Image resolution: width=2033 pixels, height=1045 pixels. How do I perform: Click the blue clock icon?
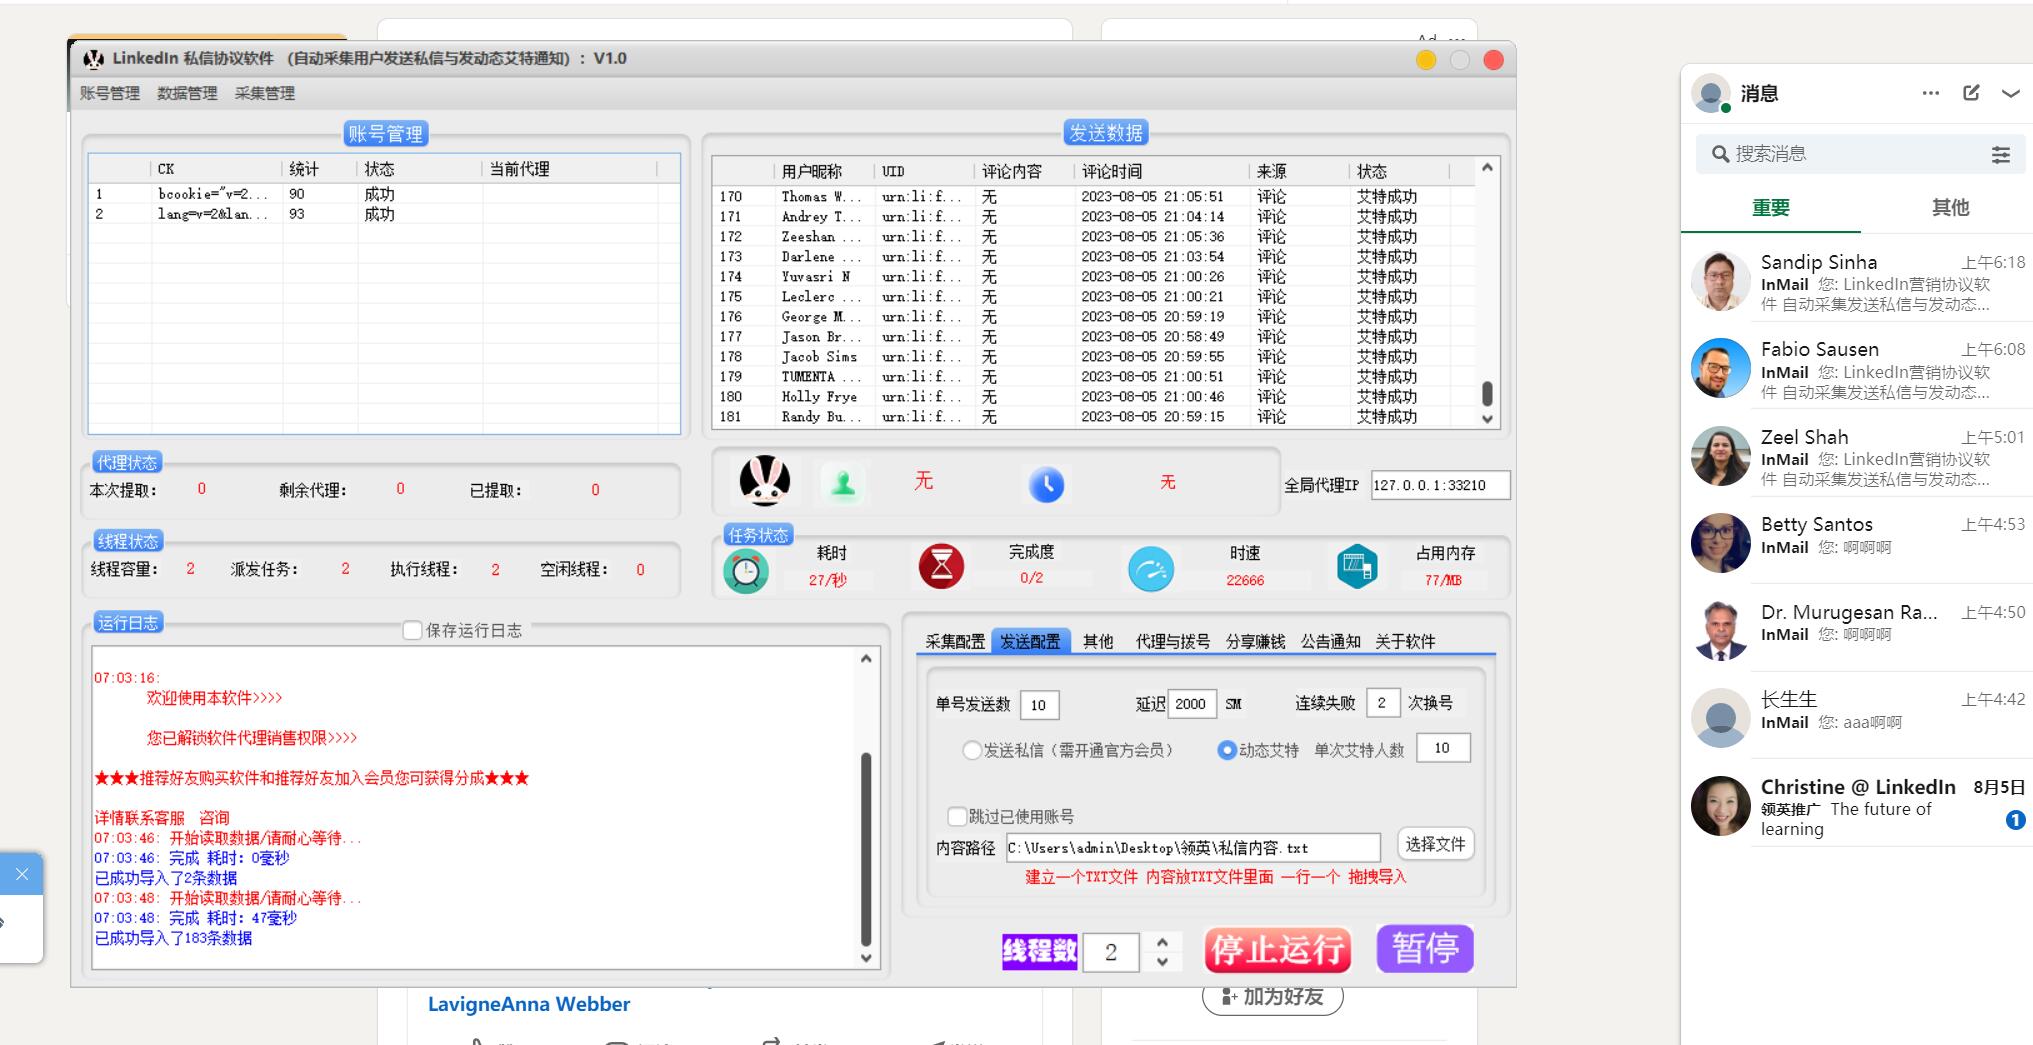click(x=1046, y=485)
